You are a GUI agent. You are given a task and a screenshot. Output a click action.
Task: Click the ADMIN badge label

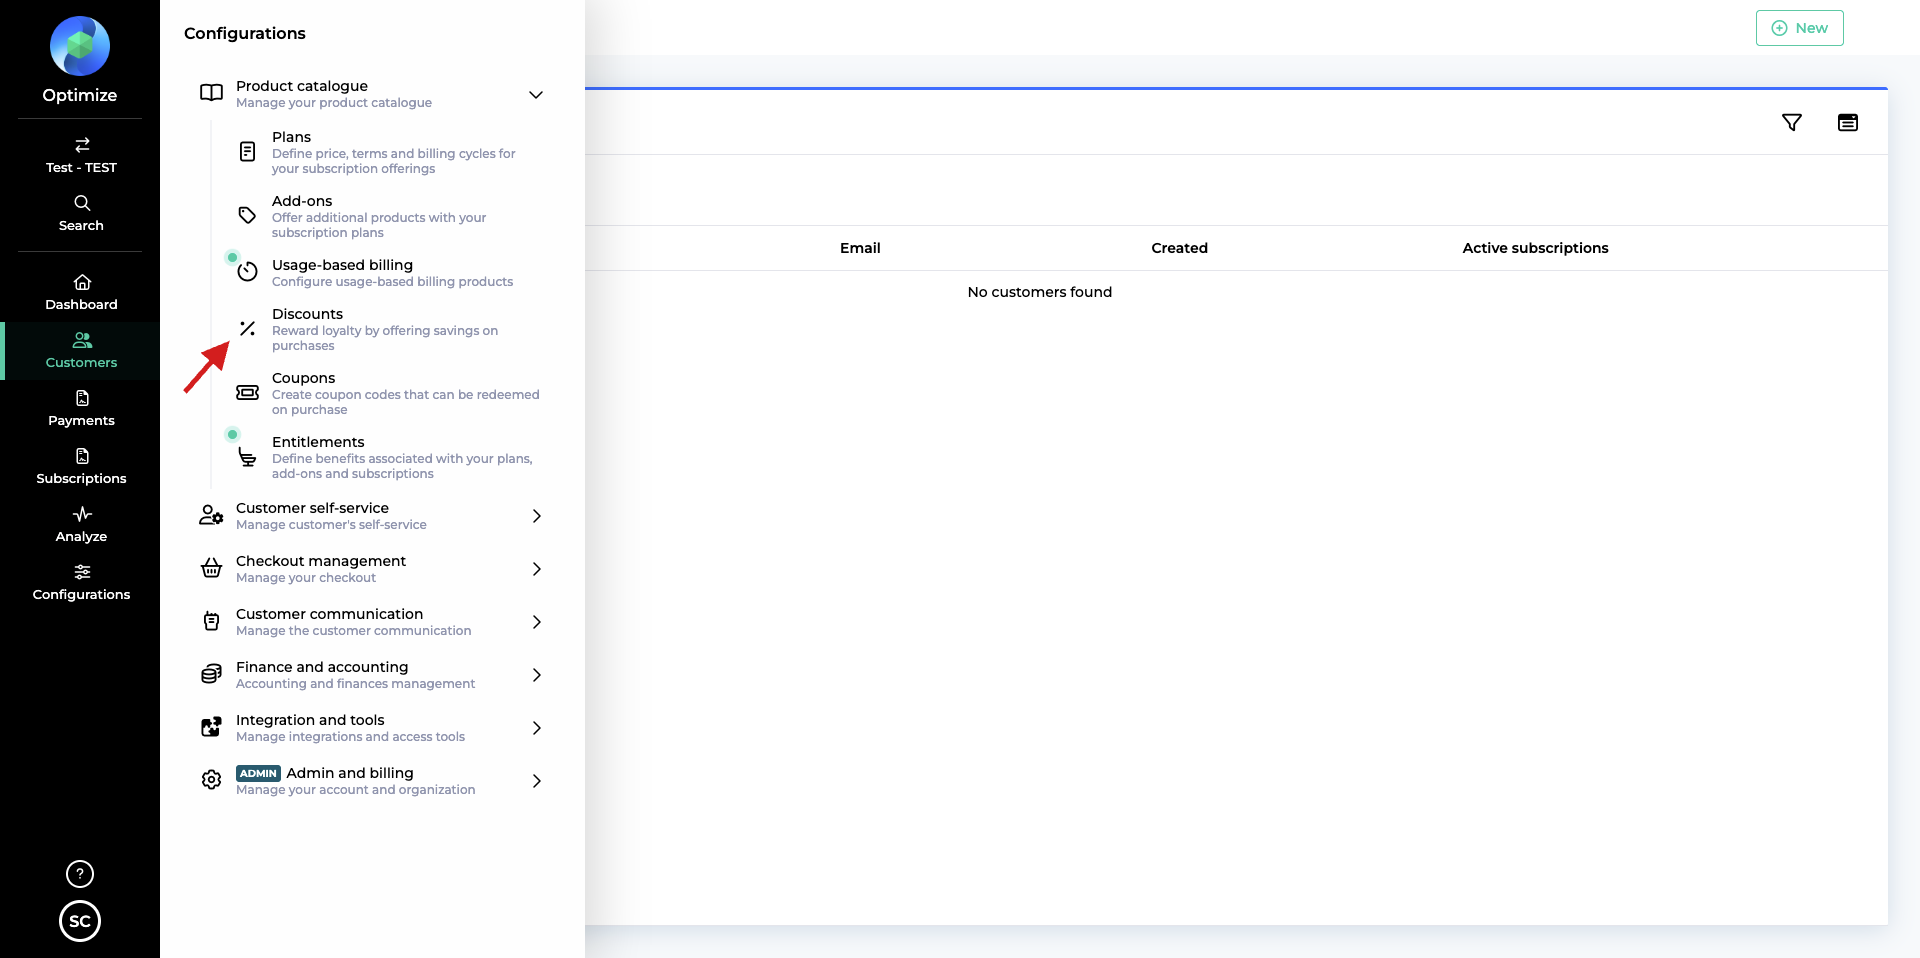point(258,774)
